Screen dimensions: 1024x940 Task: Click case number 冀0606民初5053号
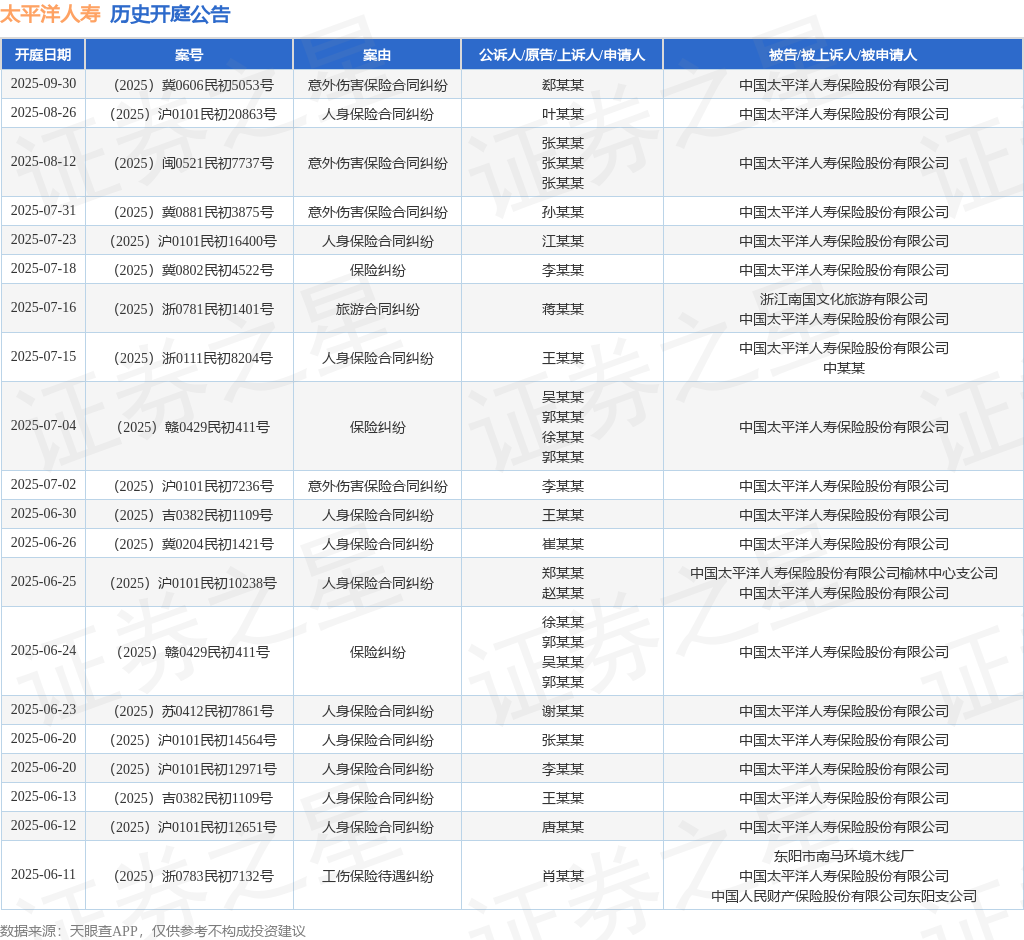click(193, 85)
